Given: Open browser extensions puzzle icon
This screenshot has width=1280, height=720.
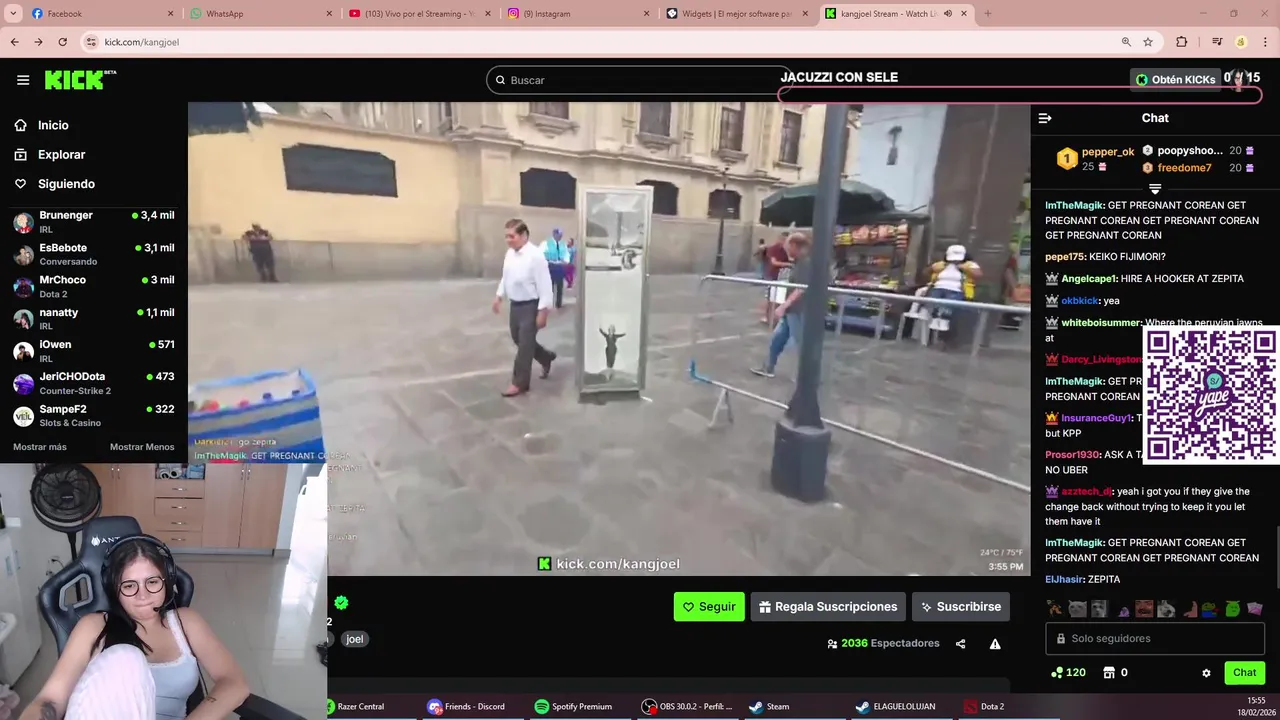Looking at the screenshot, I should tap(1182, 42).
